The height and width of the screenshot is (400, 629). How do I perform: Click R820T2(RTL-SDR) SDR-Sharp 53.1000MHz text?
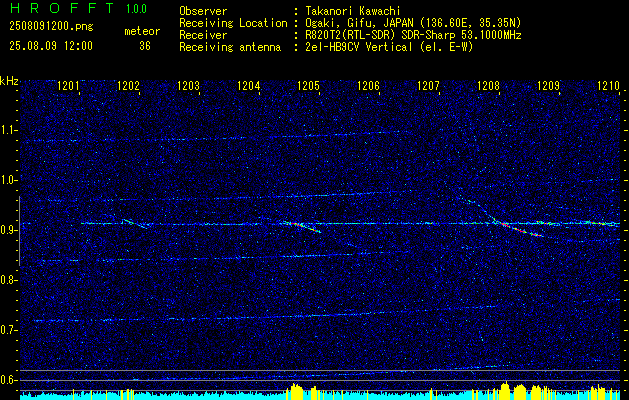pyautogui.click(x=412, y=35)
